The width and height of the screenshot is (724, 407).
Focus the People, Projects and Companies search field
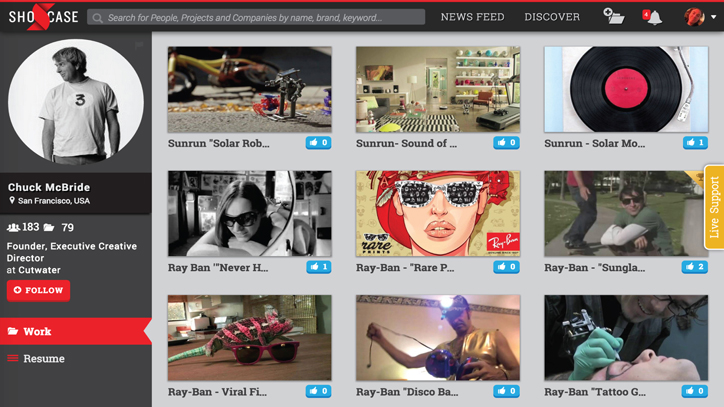[256, 18]
